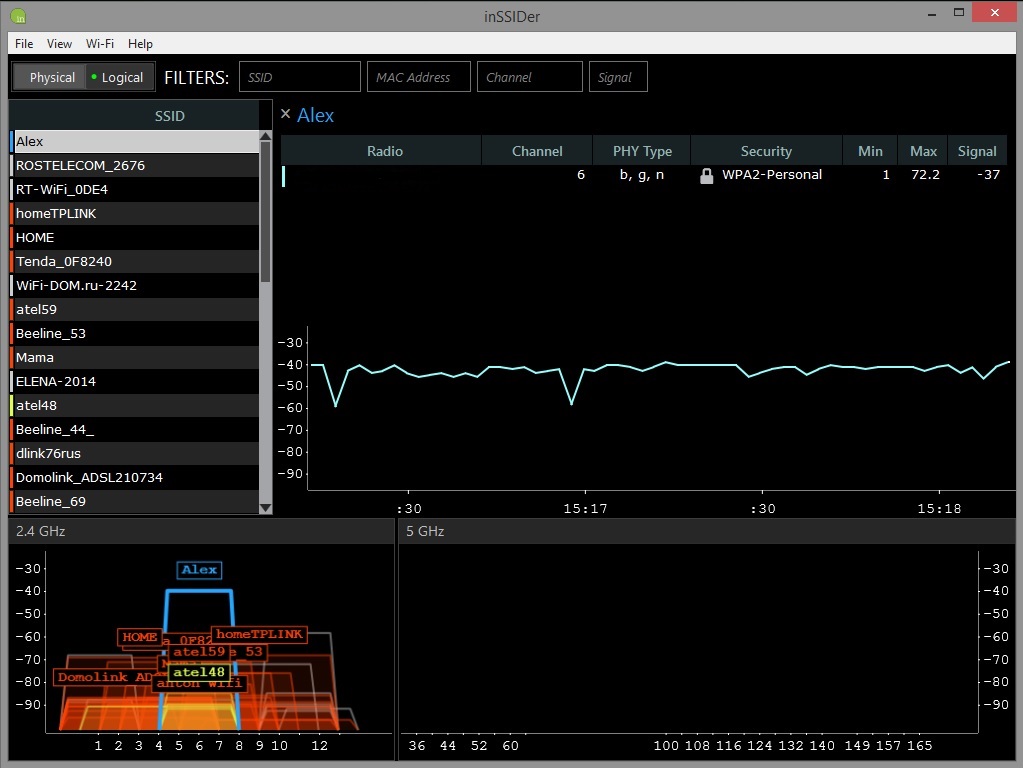Click the MAC Address filter field
Image resolution: width=1023 pixels, height=768 pixels.
418,77
